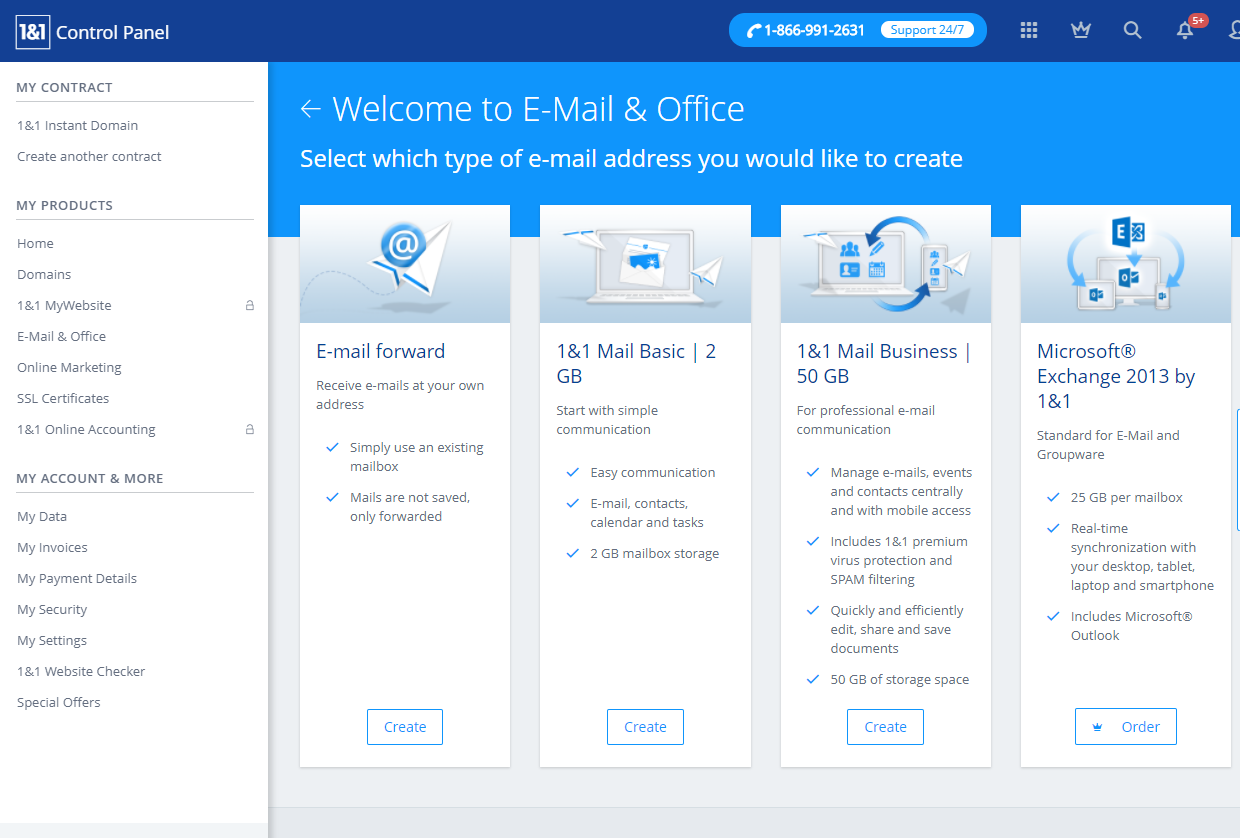1240x838 pixels.
Task: Click the Control Panel header text
Action: click(x=112, y=32)
